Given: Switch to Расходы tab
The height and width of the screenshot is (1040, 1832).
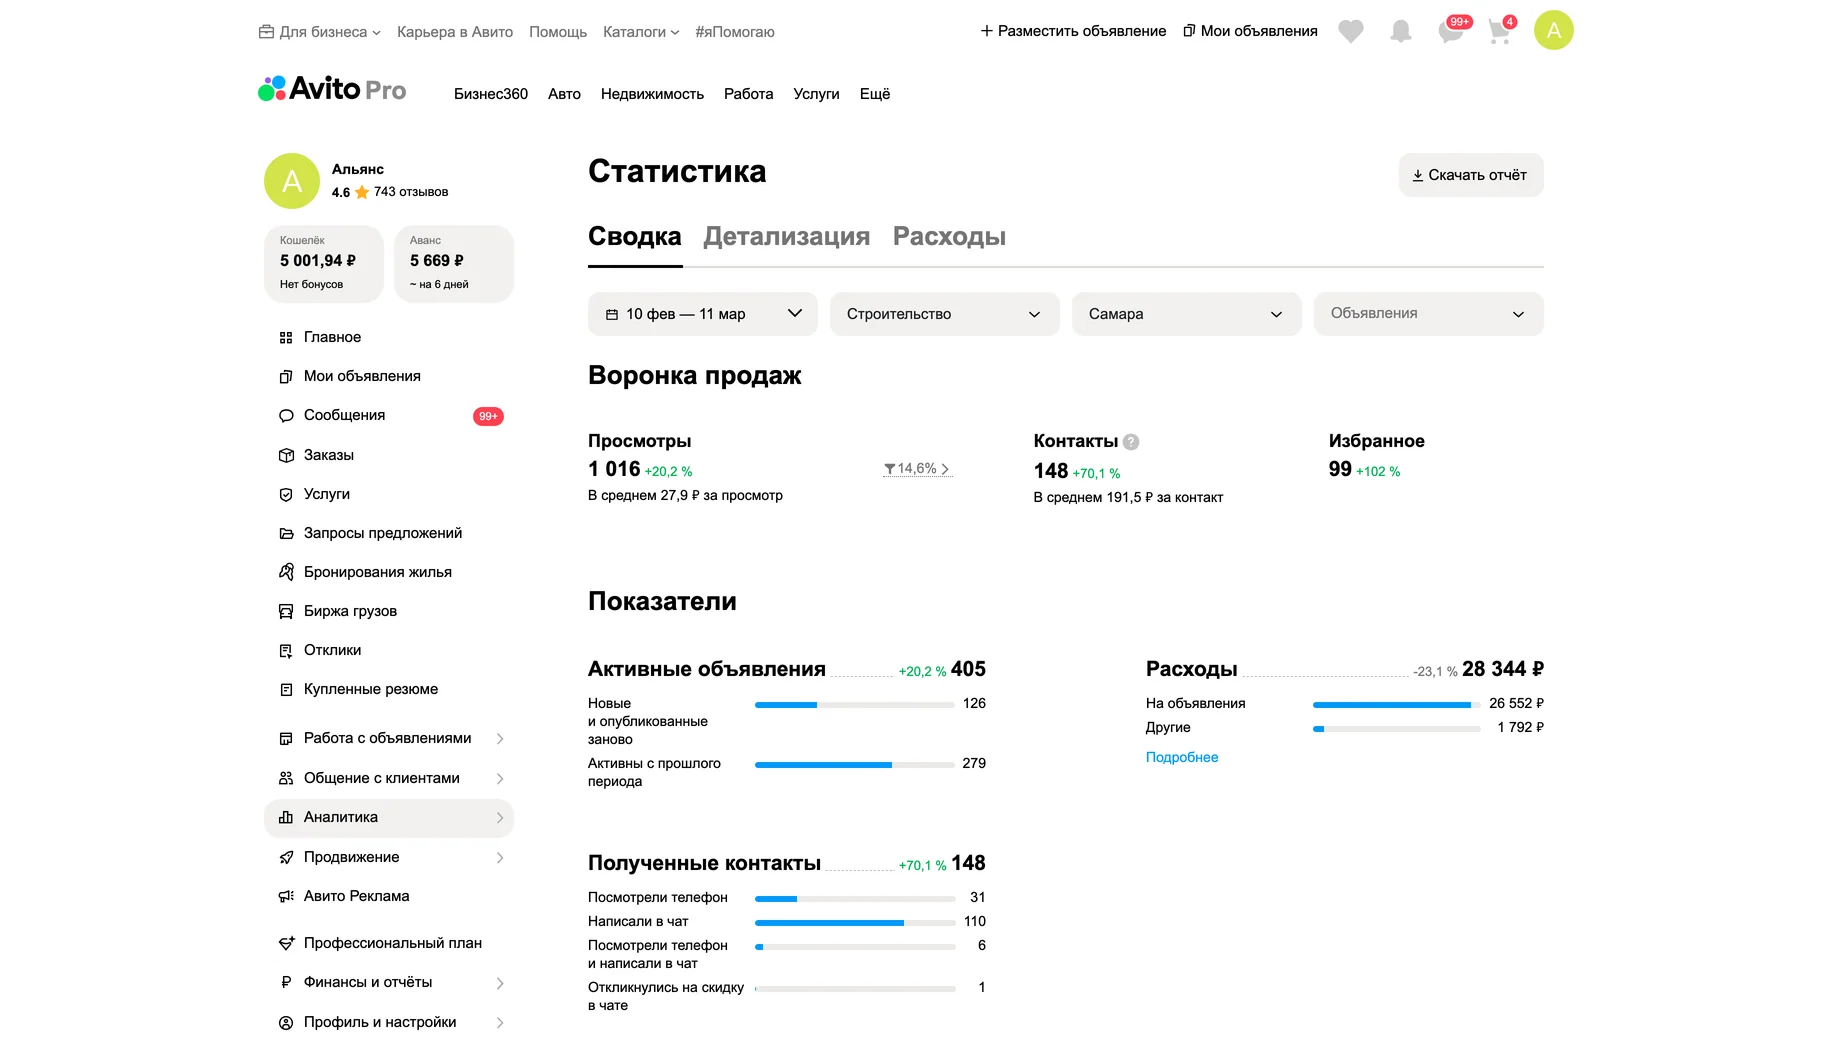Looking at the screenshot, I should [949, 237].
